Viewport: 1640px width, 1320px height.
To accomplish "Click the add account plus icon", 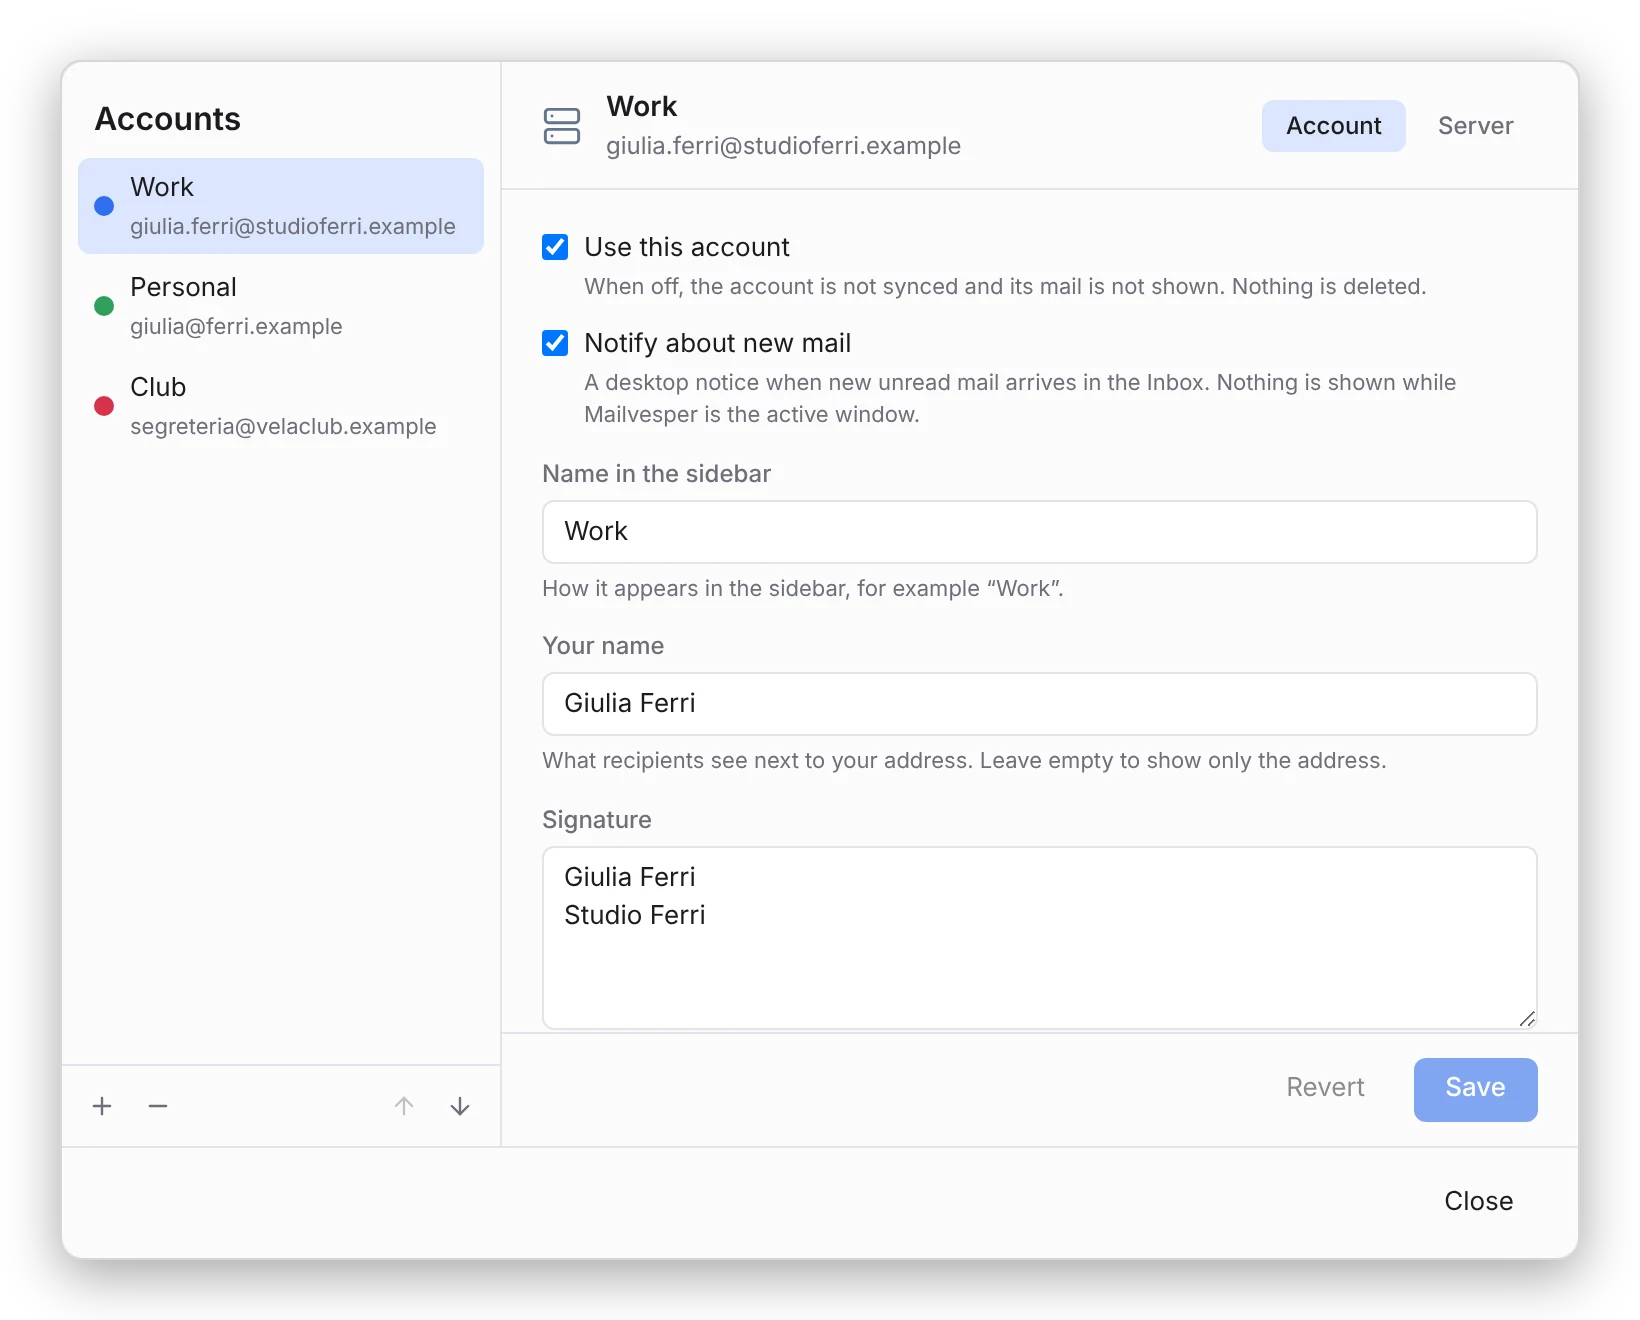I will (102, 1106).
